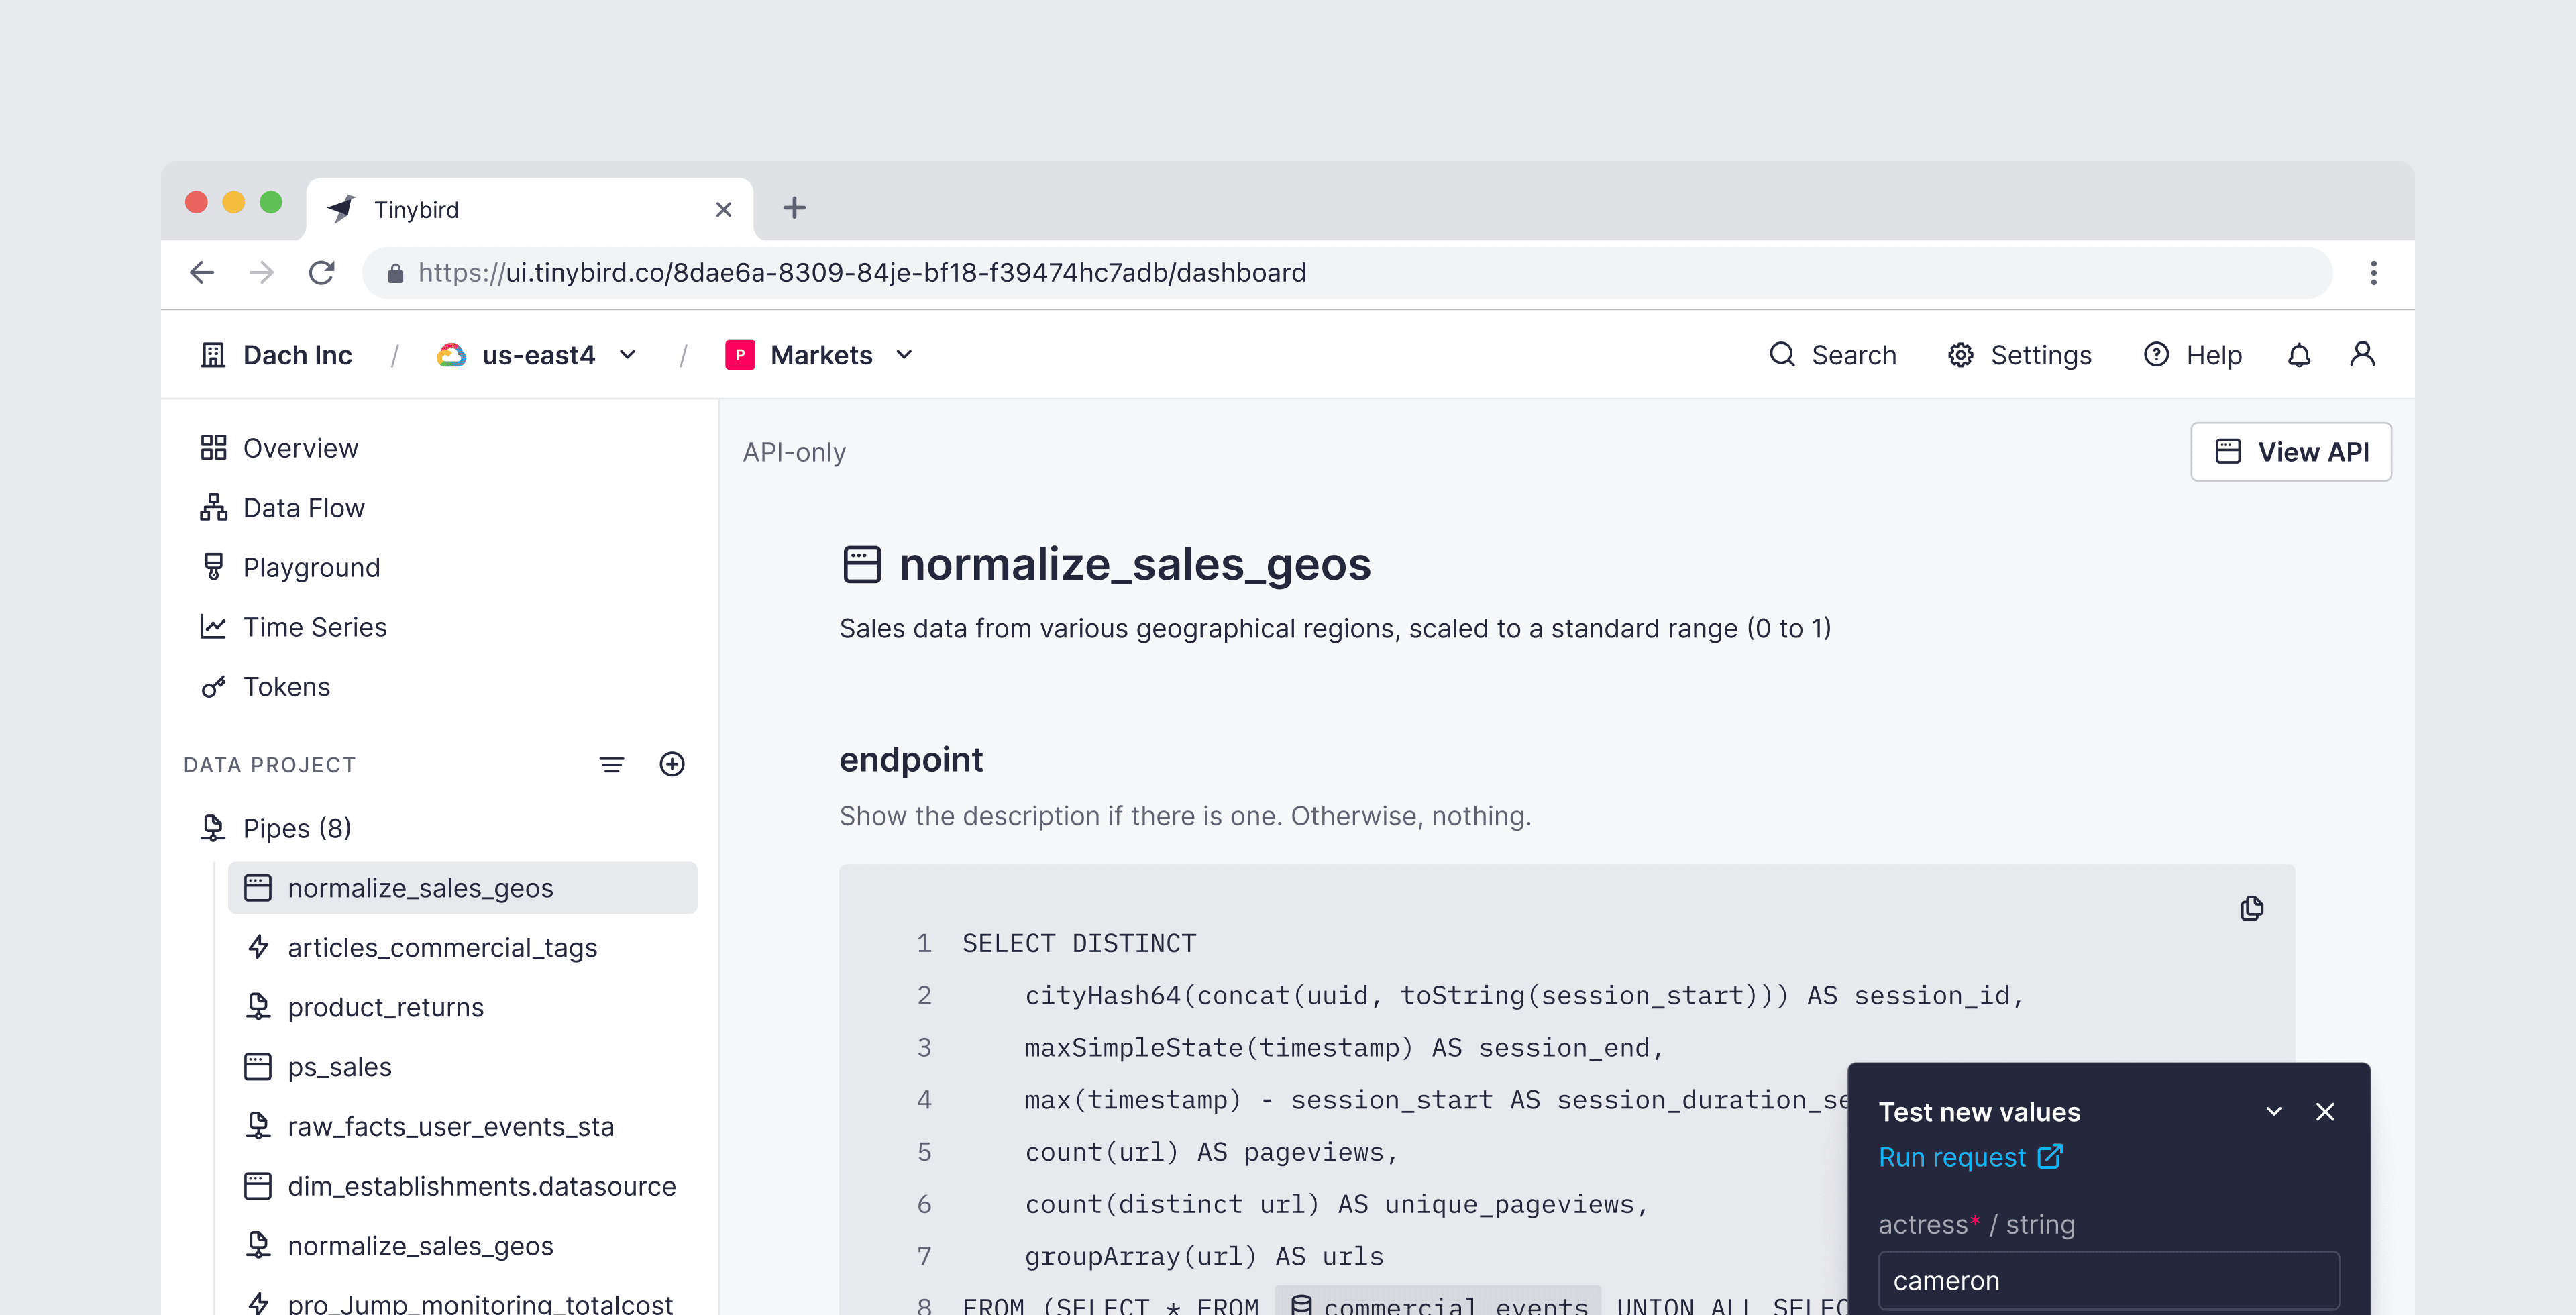Image resolution: width=2576 pixels, height=1315 pixels.
Task: Copy the SQL code with copy icon
Action: pos(2252,908)
